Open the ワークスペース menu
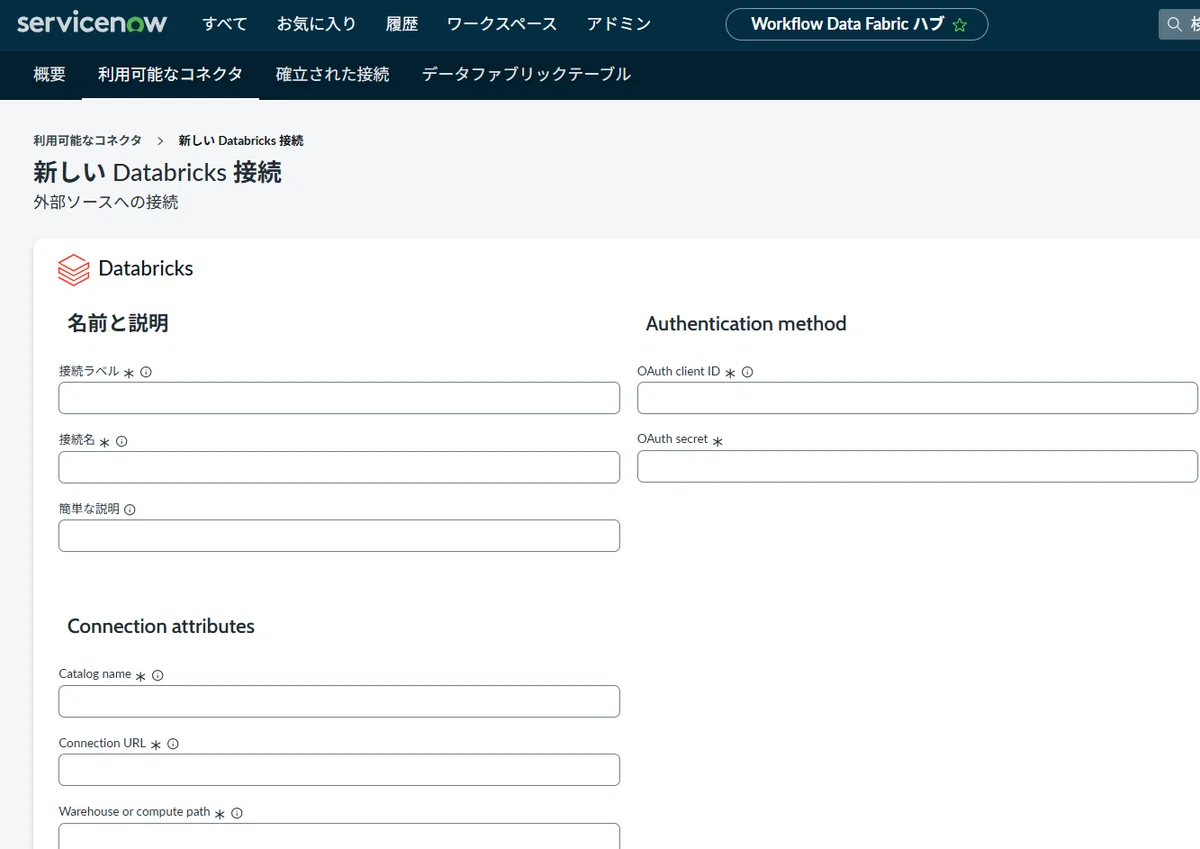The image size is (1200, 849). [502, 24]
